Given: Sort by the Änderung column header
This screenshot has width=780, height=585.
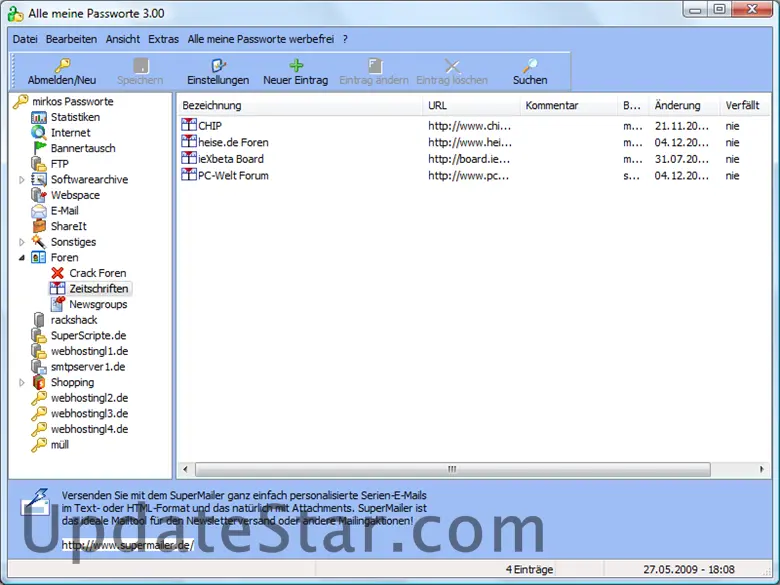Looking at the screenshot, I should (x=683, y=105).
